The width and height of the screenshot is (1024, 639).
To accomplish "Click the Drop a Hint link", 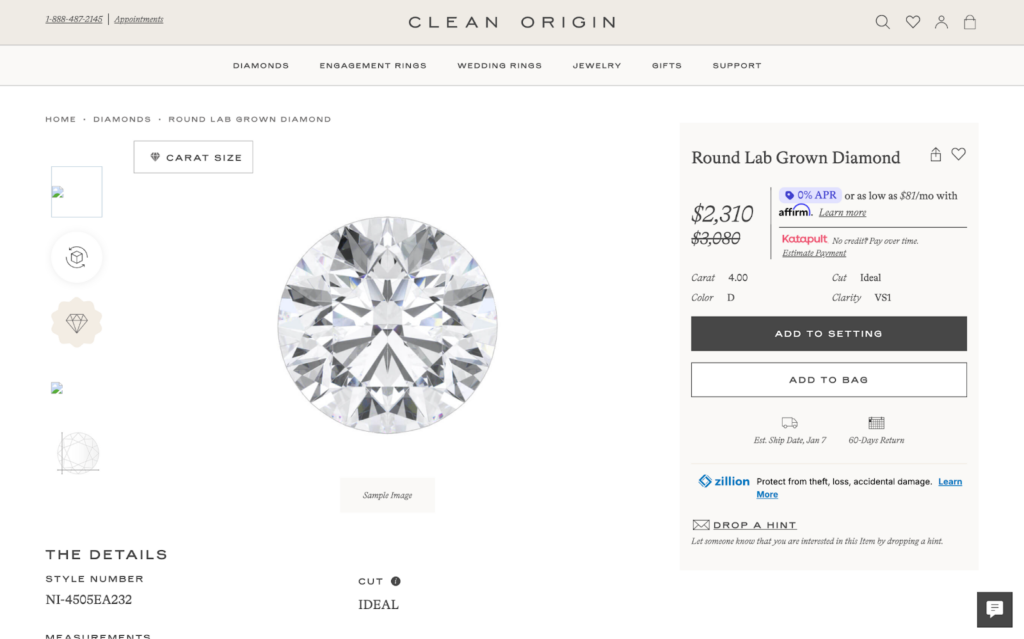I will pos(754,525).
